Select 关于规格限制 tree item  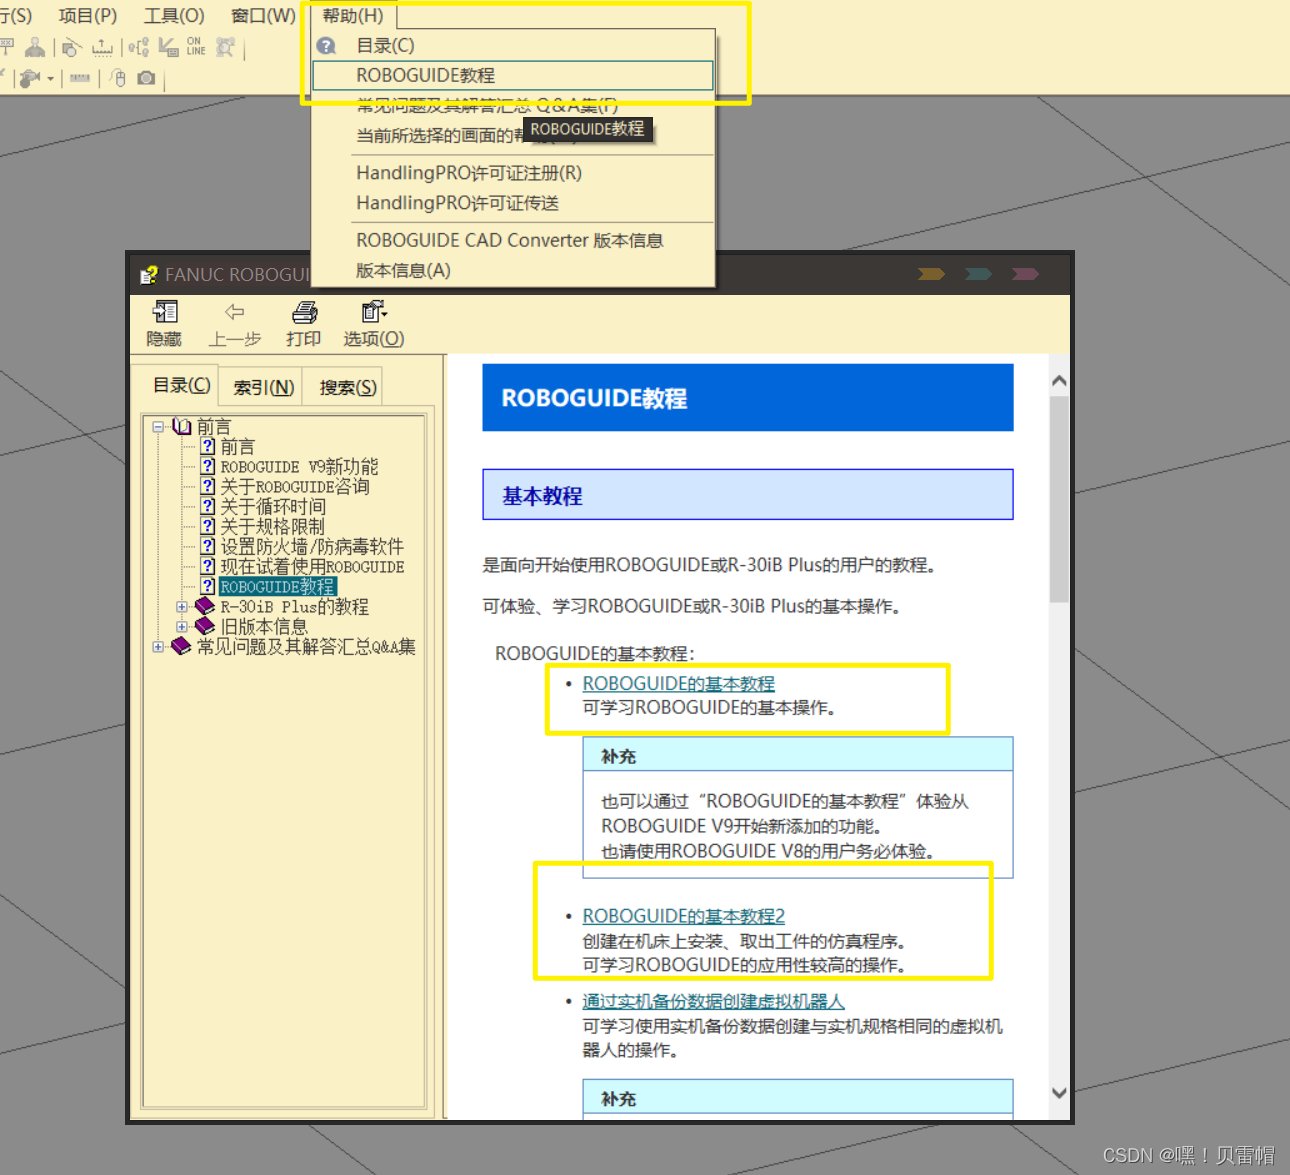click(272, 527)
